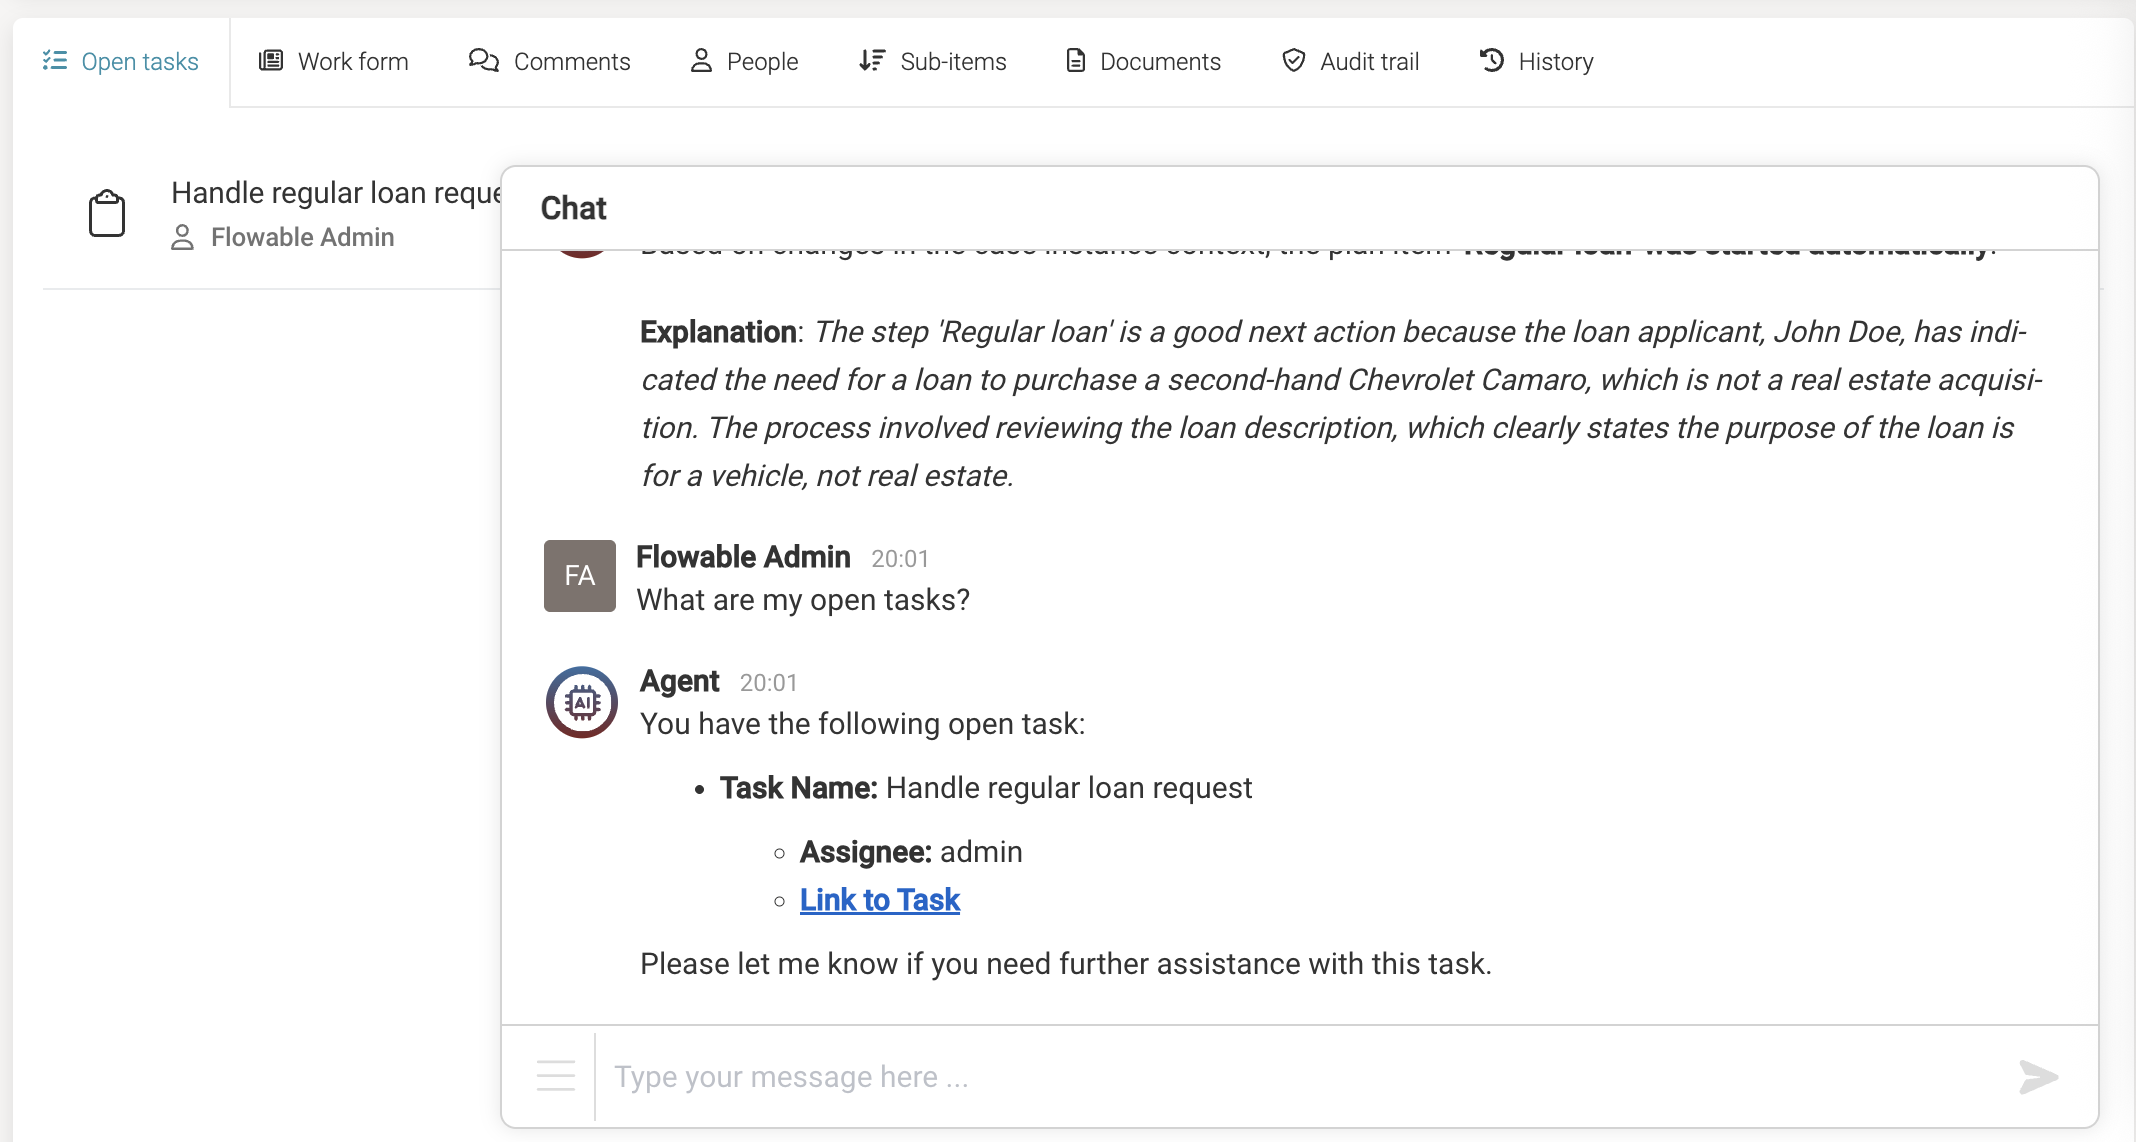This screenshot has width=2136, height=1142.
Task: Click the person icon next to Flowable Admin
Action: 181,237
